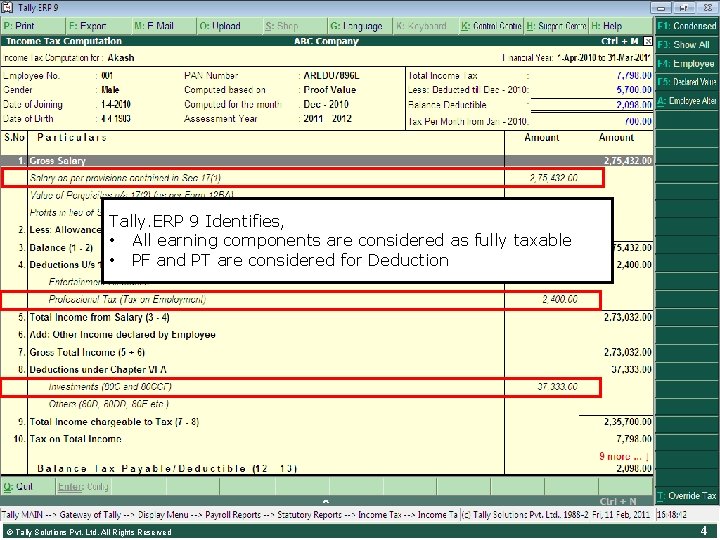Click the Particulars column header

[72, 137]
